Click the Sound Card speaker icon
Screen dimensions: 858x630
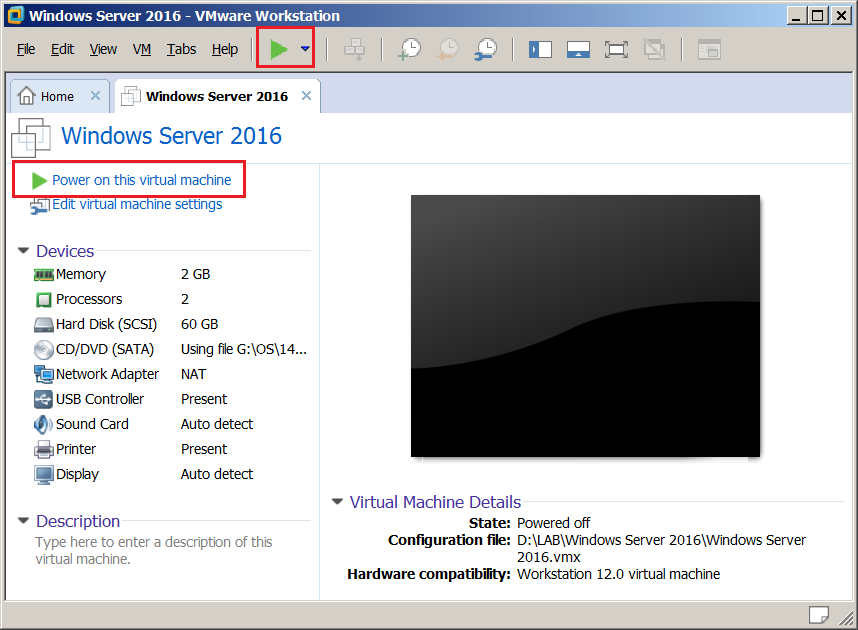[44, 424]
